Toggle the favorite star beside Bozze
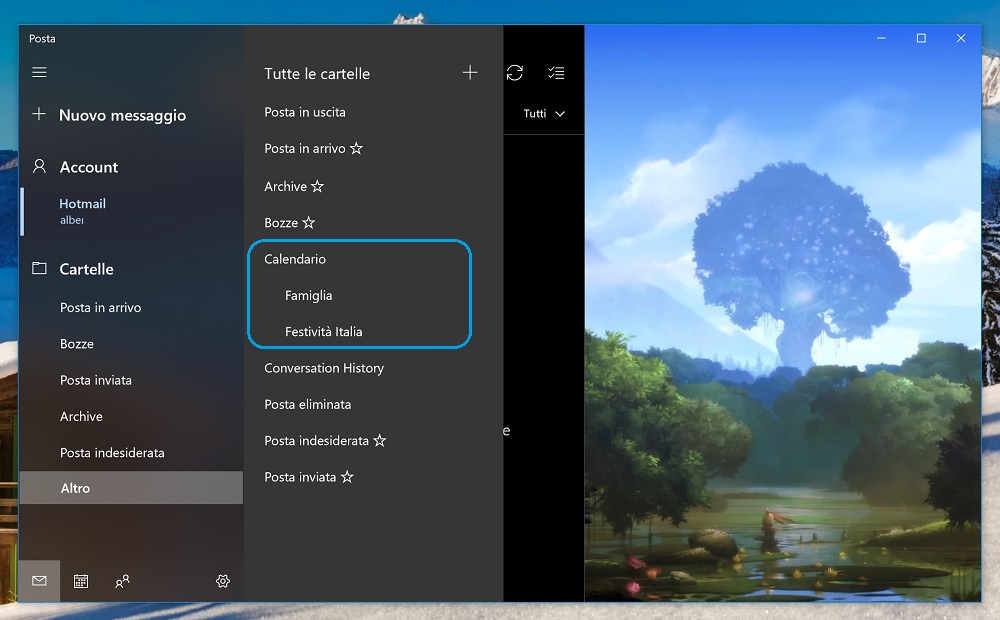The width and height of the screenshot is (1000, 620). point(309,222)
